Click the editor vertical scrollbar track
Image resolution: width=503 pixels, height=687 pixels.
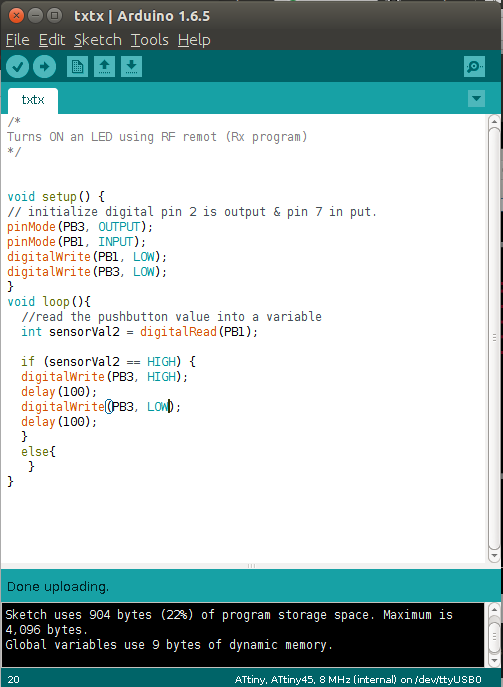(494, 338)
